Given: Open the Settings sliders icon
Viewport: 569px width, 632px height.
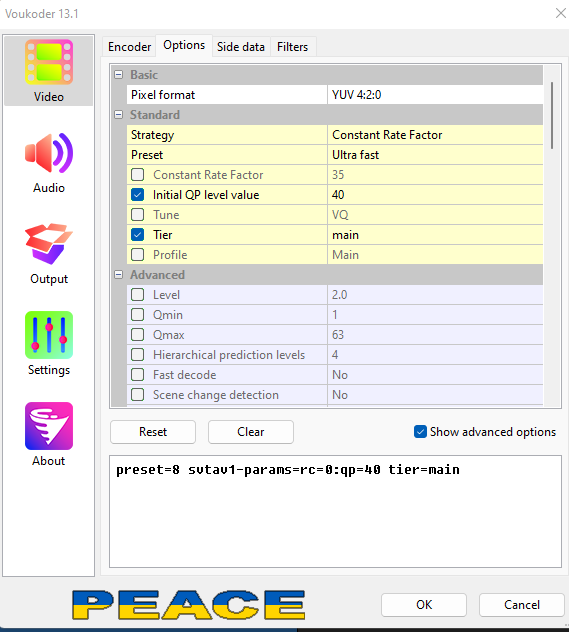Looking at the screenshot, I should [x=49, y=335].
